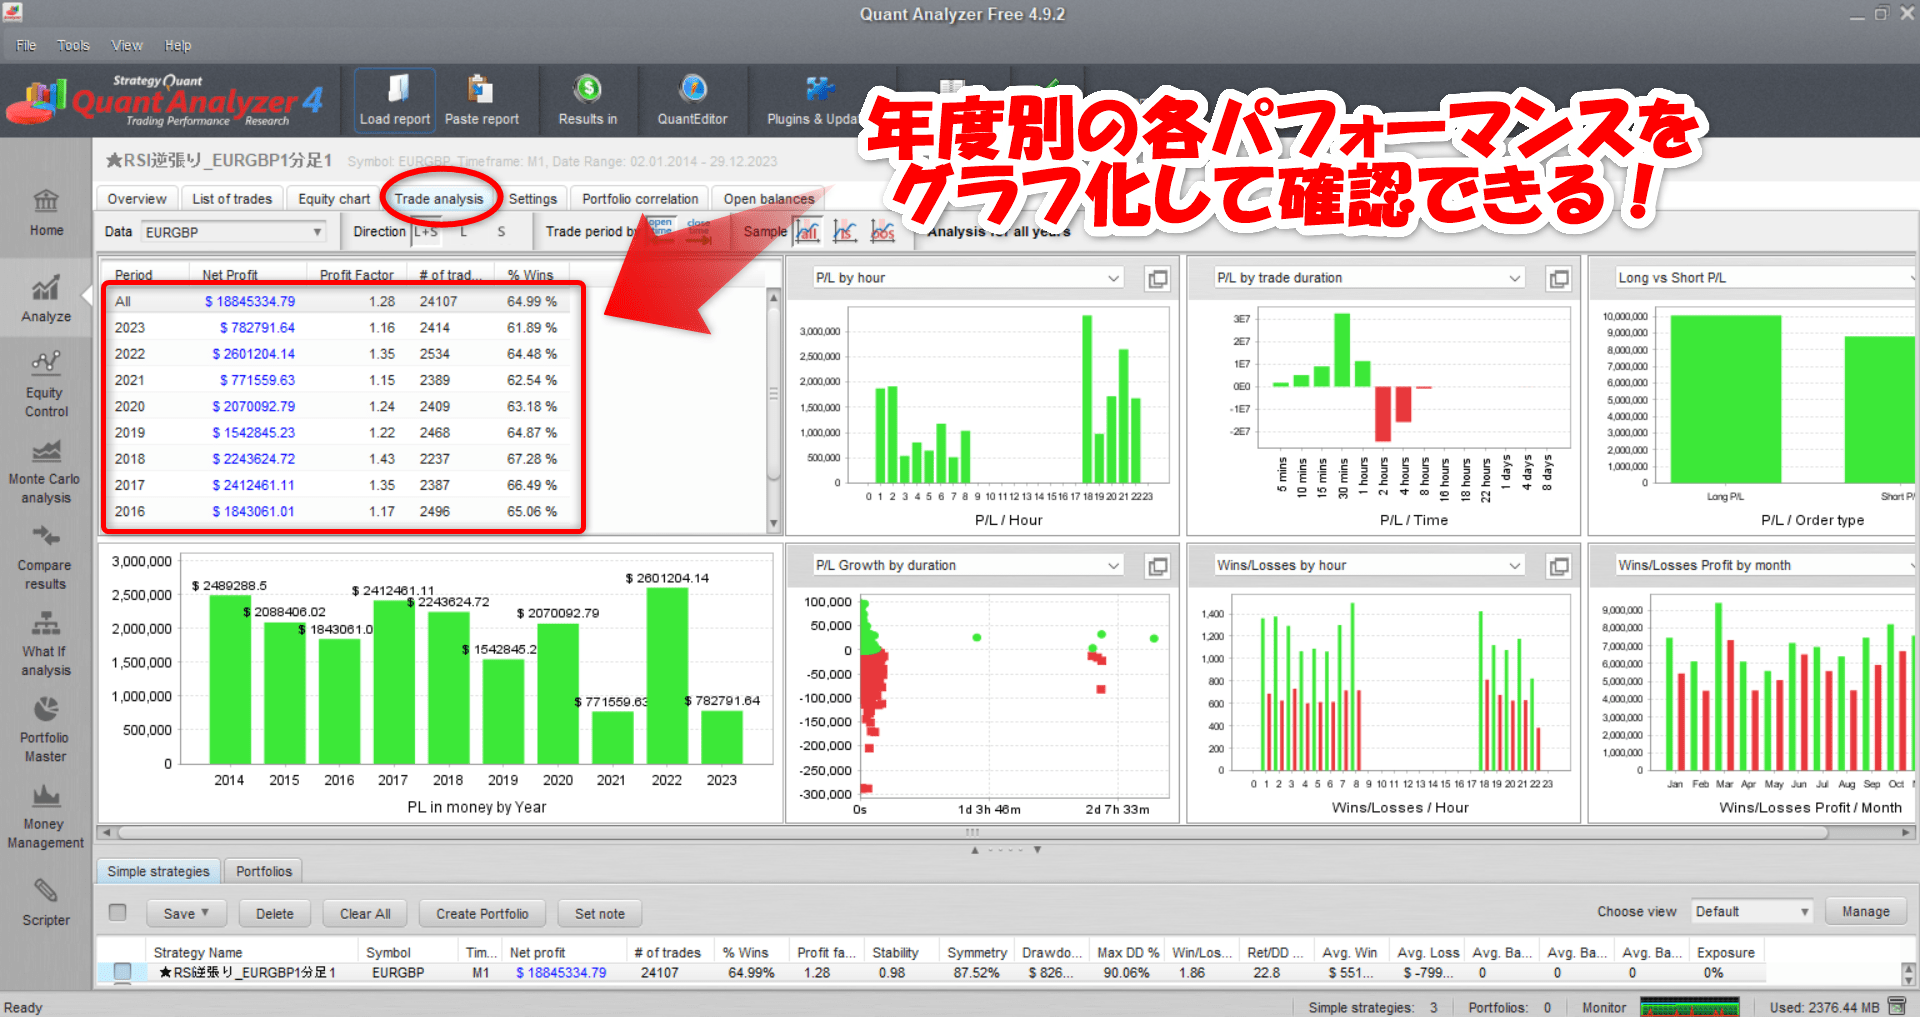Click the Create Portfolio button
This screenshot has width=1920, height=1017.
481,913
